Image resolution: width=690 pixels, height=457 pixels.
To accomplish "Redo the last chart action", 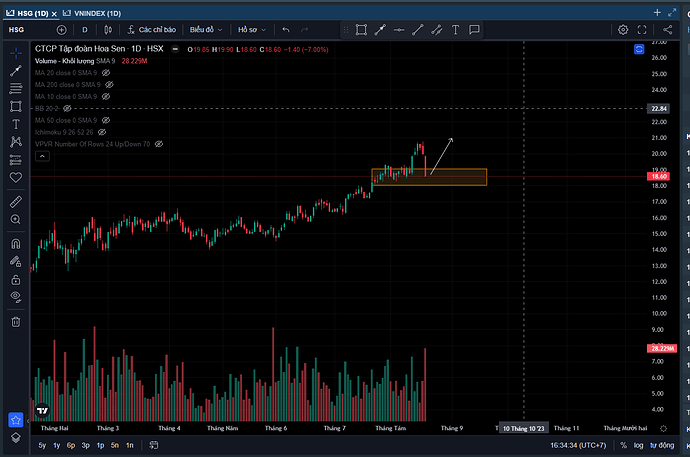I will point(305,30).
